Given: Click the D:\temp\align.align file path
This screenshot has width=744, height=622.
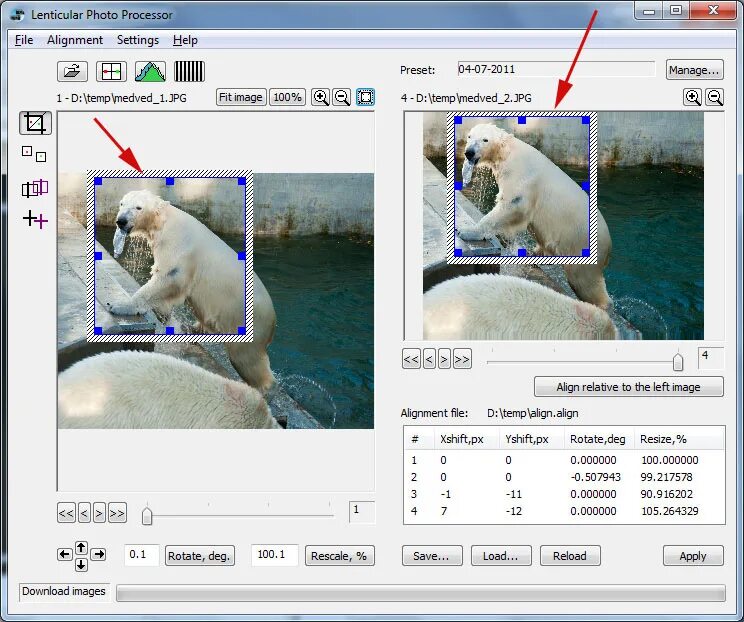Looking at the screenshot, I should coord(532,413).
